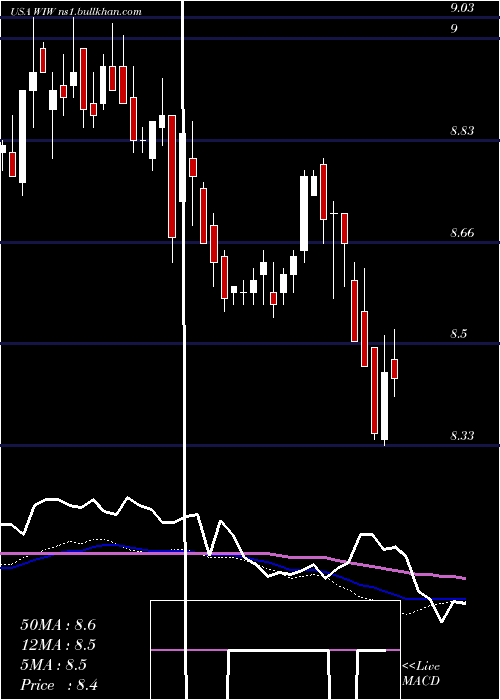Click the '12MA : 8.5' readout
The height and width of the screenshot is (700, 500).
(58, 645)
